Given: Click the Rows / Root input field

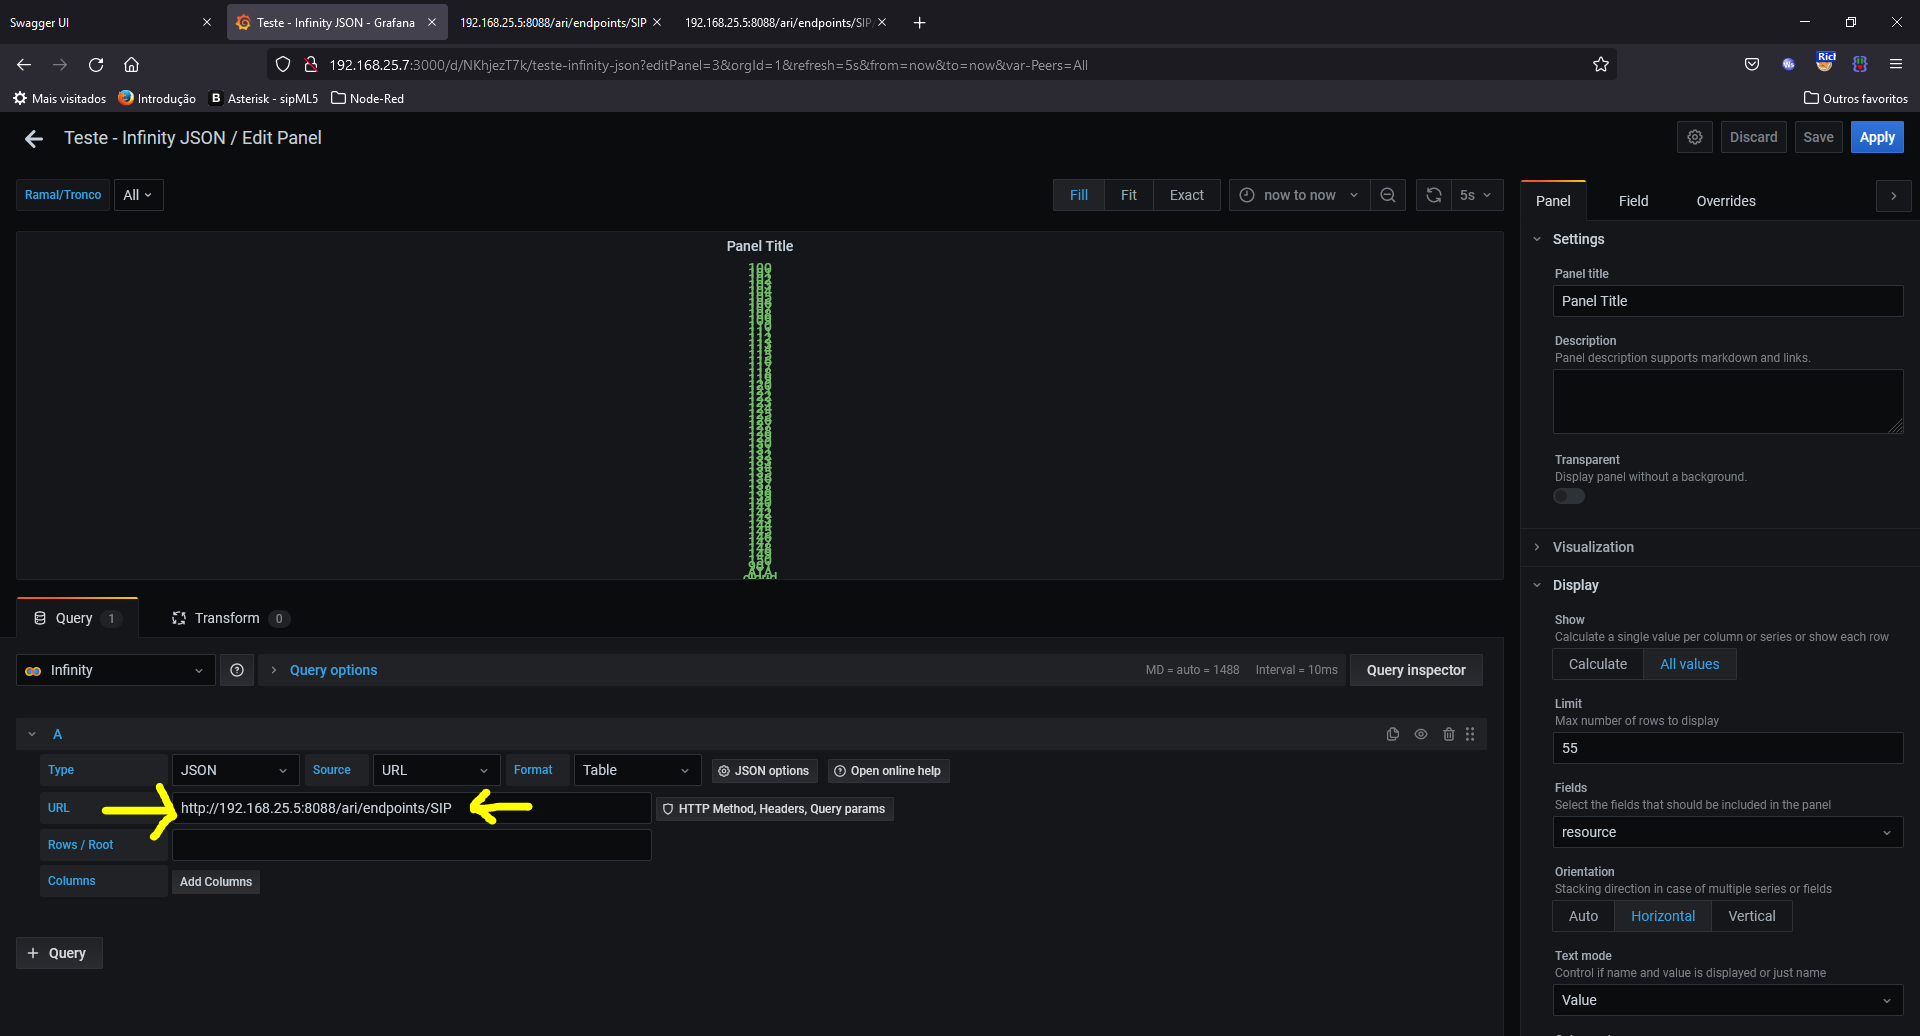Looking at the screenshot, I should point(411,844).
